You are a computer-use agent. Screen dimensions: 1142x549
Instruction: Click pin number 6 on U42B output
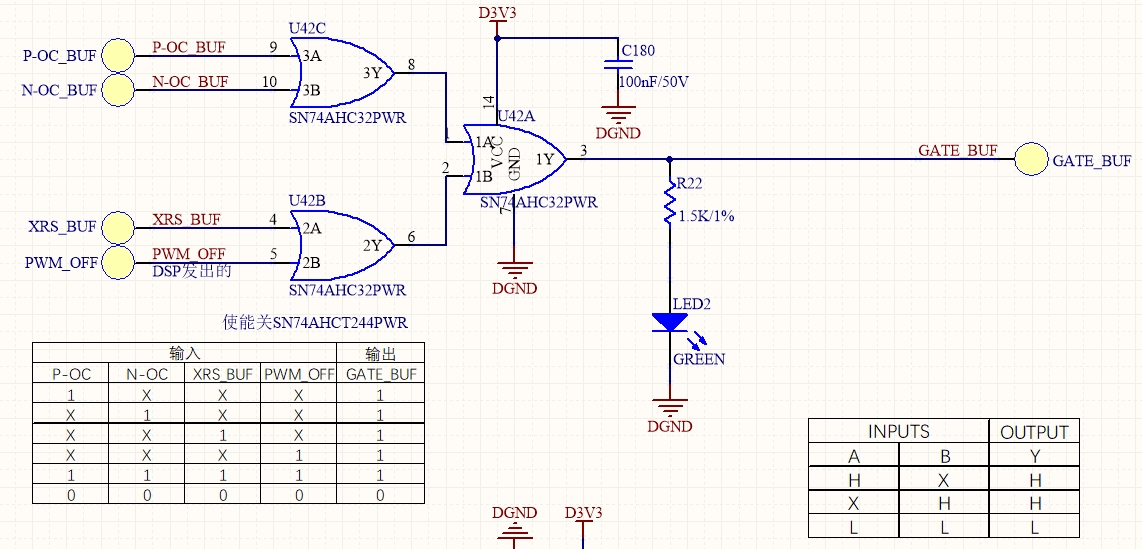pos(411,237)
